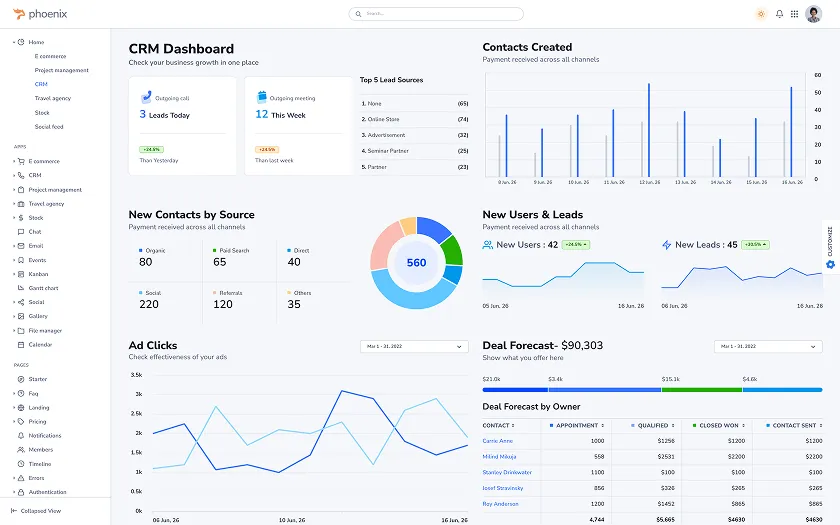This screenshot has height=525, width=840.
Task: Sort table by CONTACT column header
Action: coord(498,425)
